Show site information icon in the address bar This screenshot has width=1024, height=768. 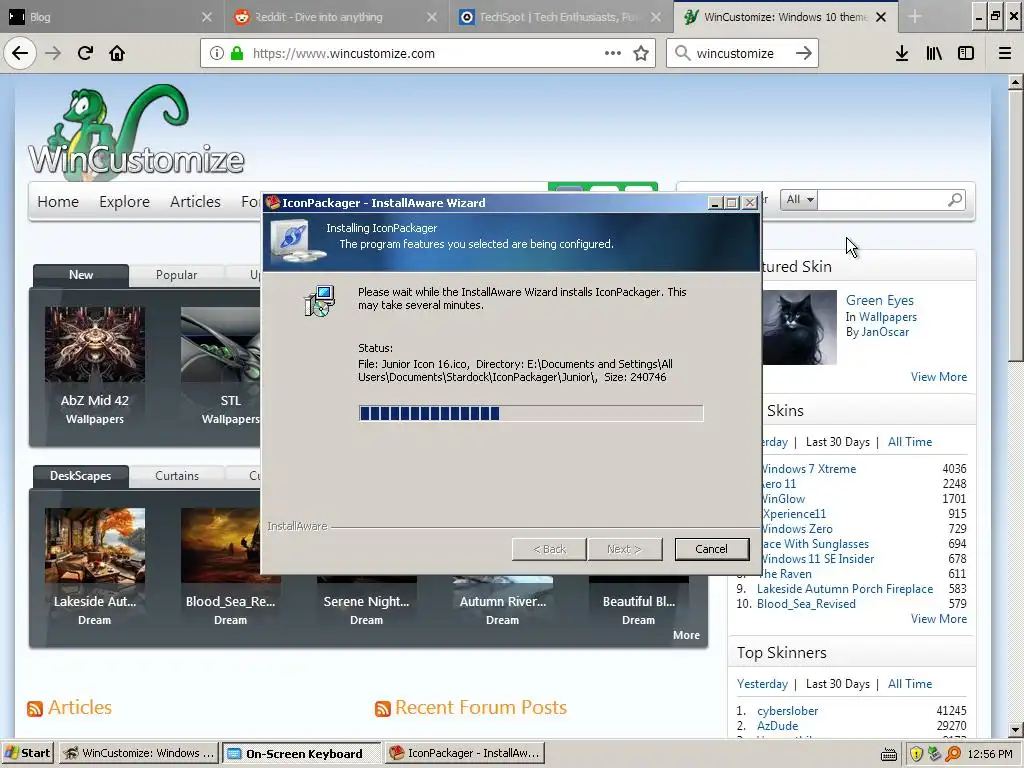217,53
